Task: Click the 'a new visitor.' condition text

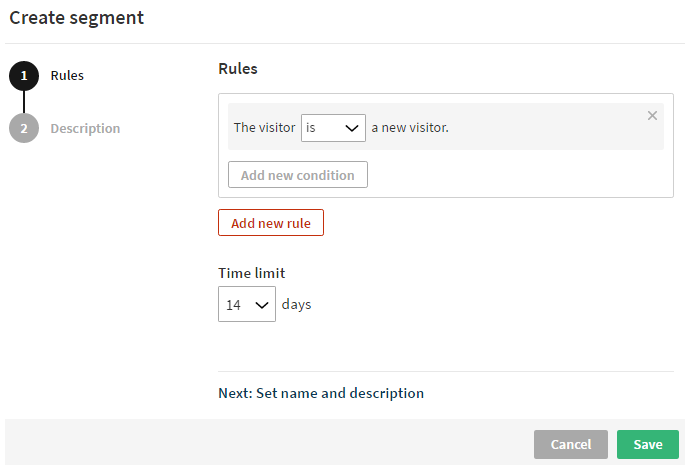Action: [410, 128]
